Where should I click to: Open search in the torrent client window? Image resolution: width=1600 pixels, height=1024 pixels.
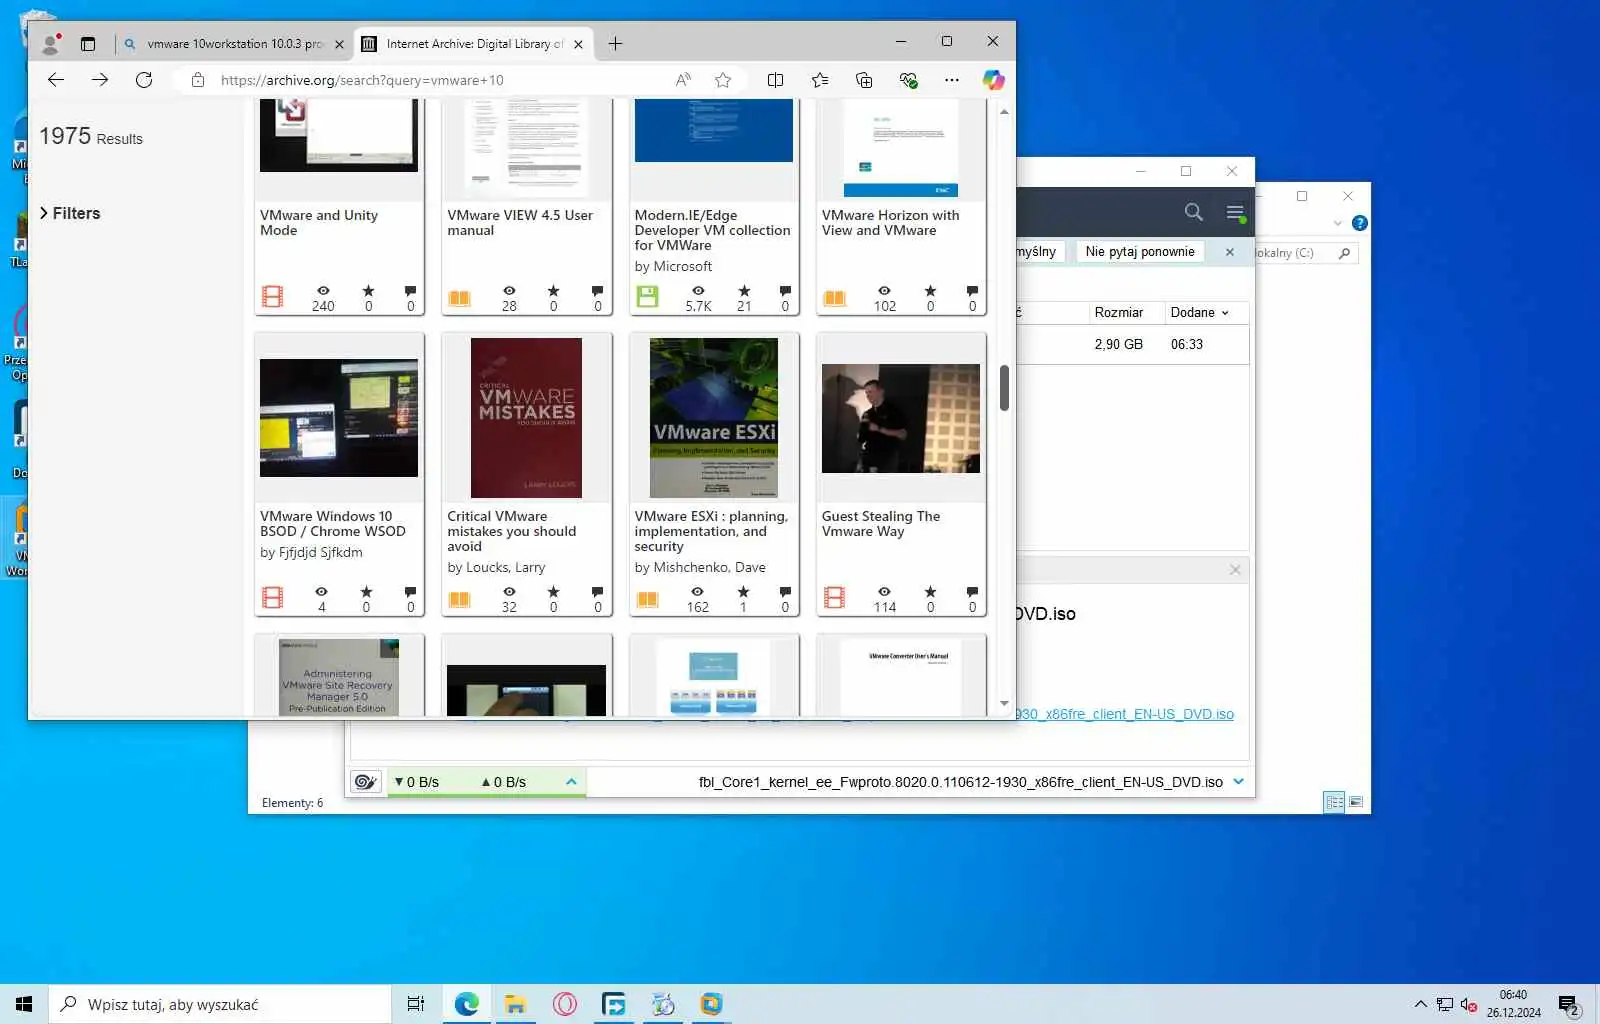point(1193,212)
